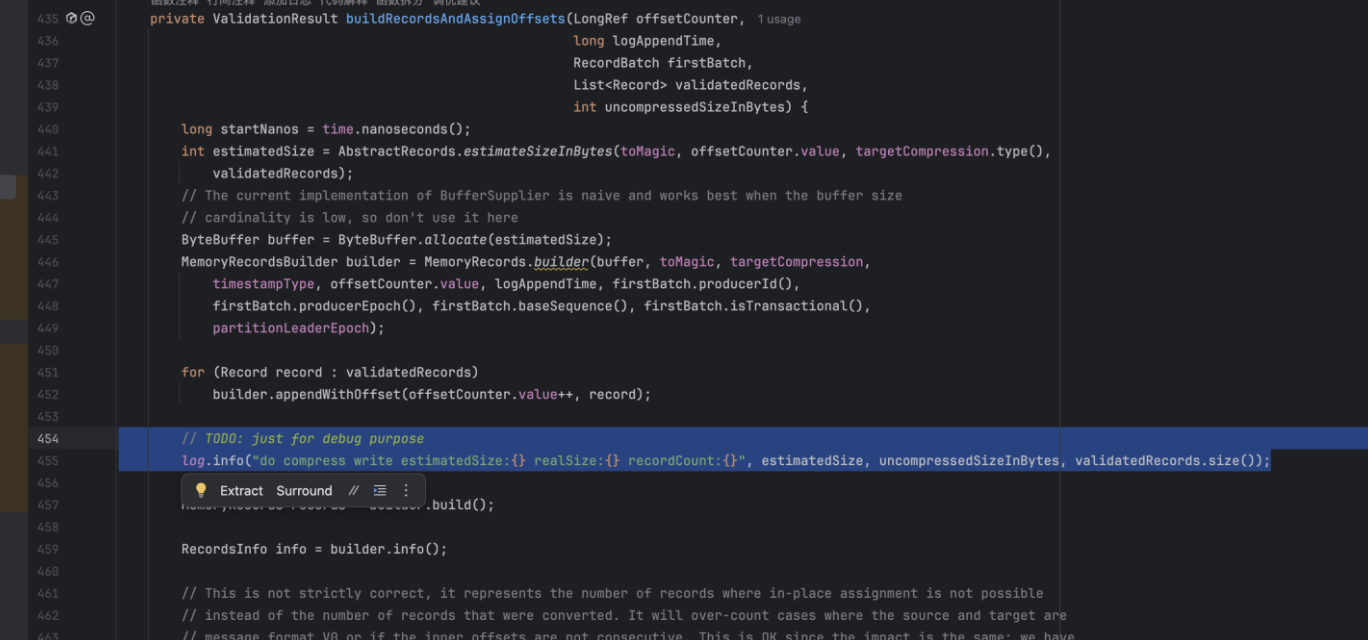The height and width of the screenshot is (640, 1368).
Task: Place the cursor in the TODO debug comment
Action: click(x=302, y=439)
